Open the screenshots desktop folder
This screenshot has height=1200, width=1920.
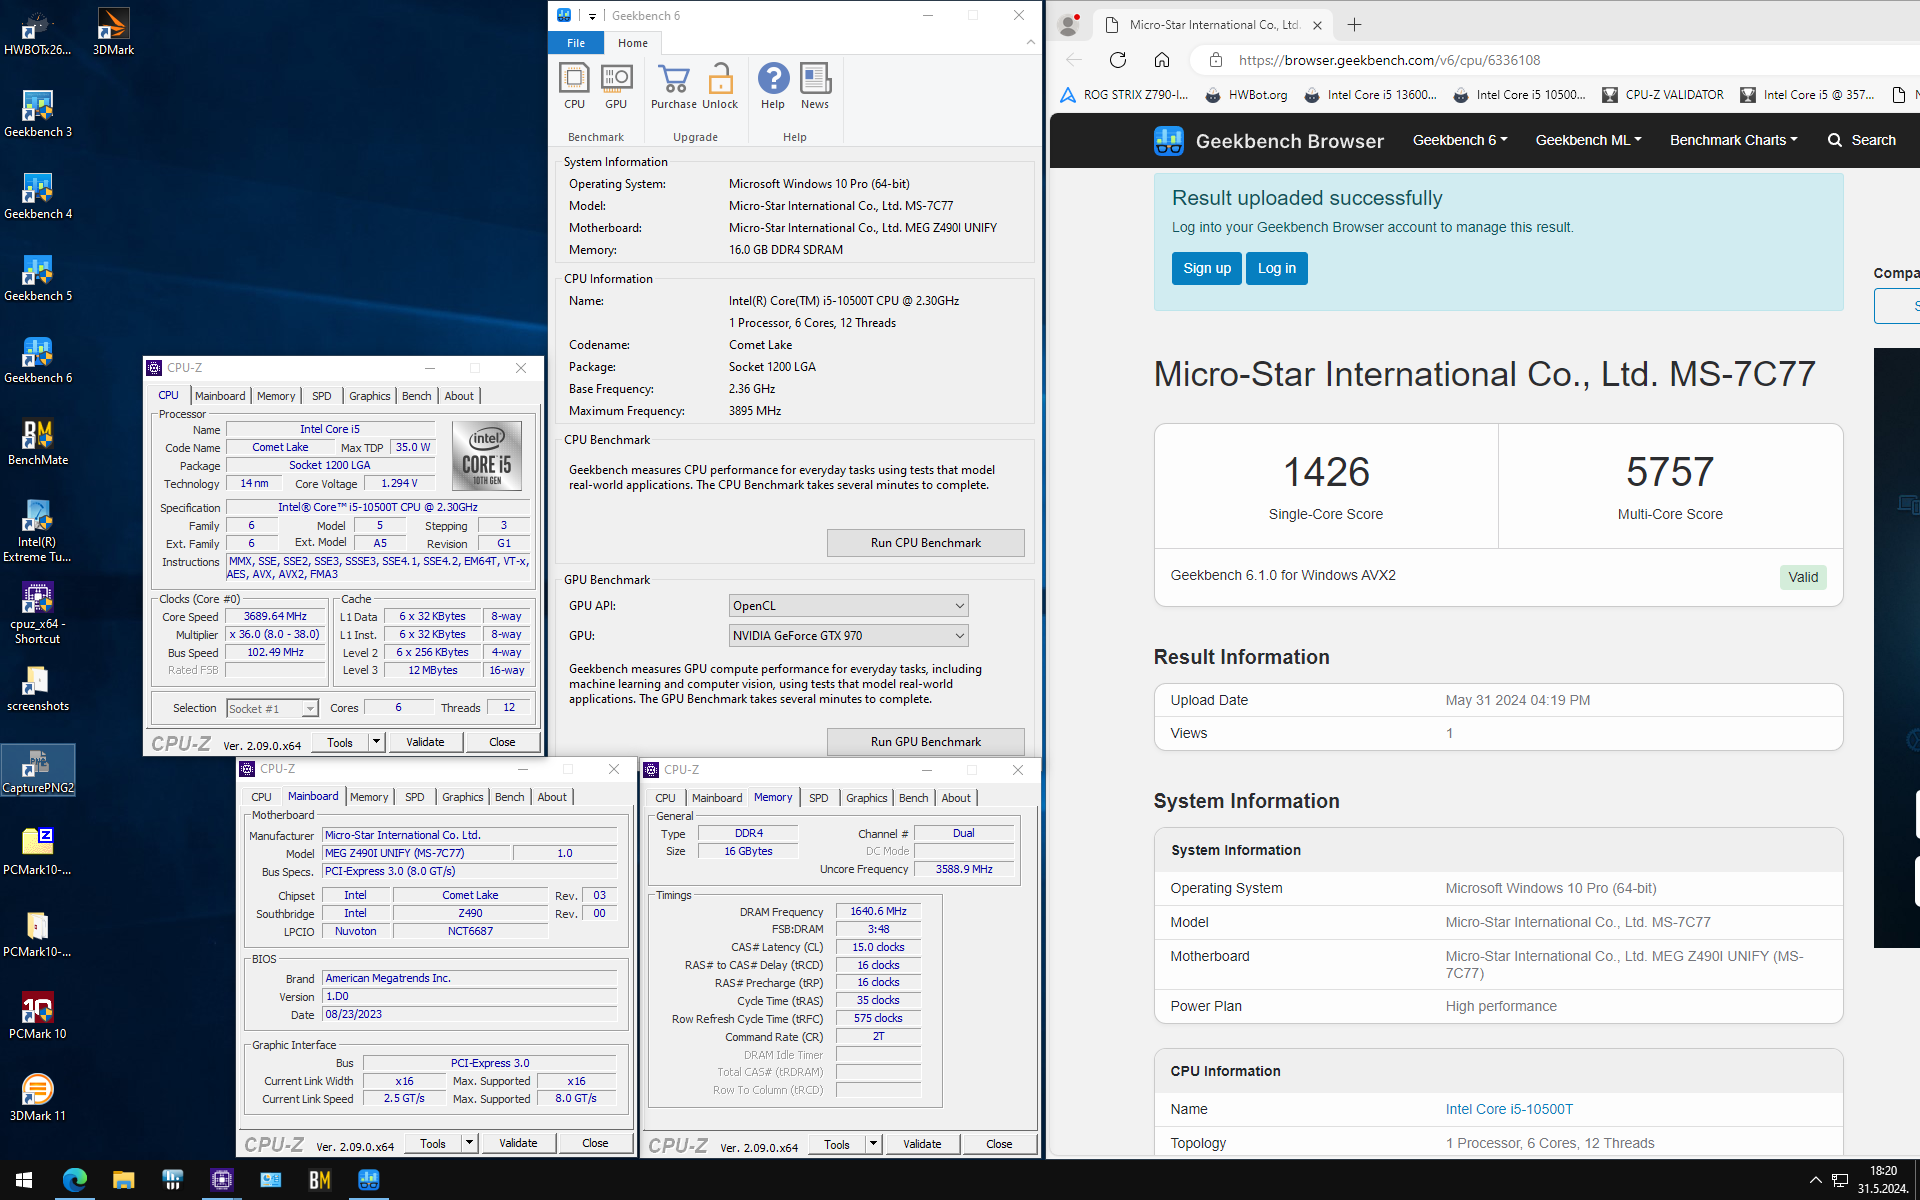click(38, 689)
